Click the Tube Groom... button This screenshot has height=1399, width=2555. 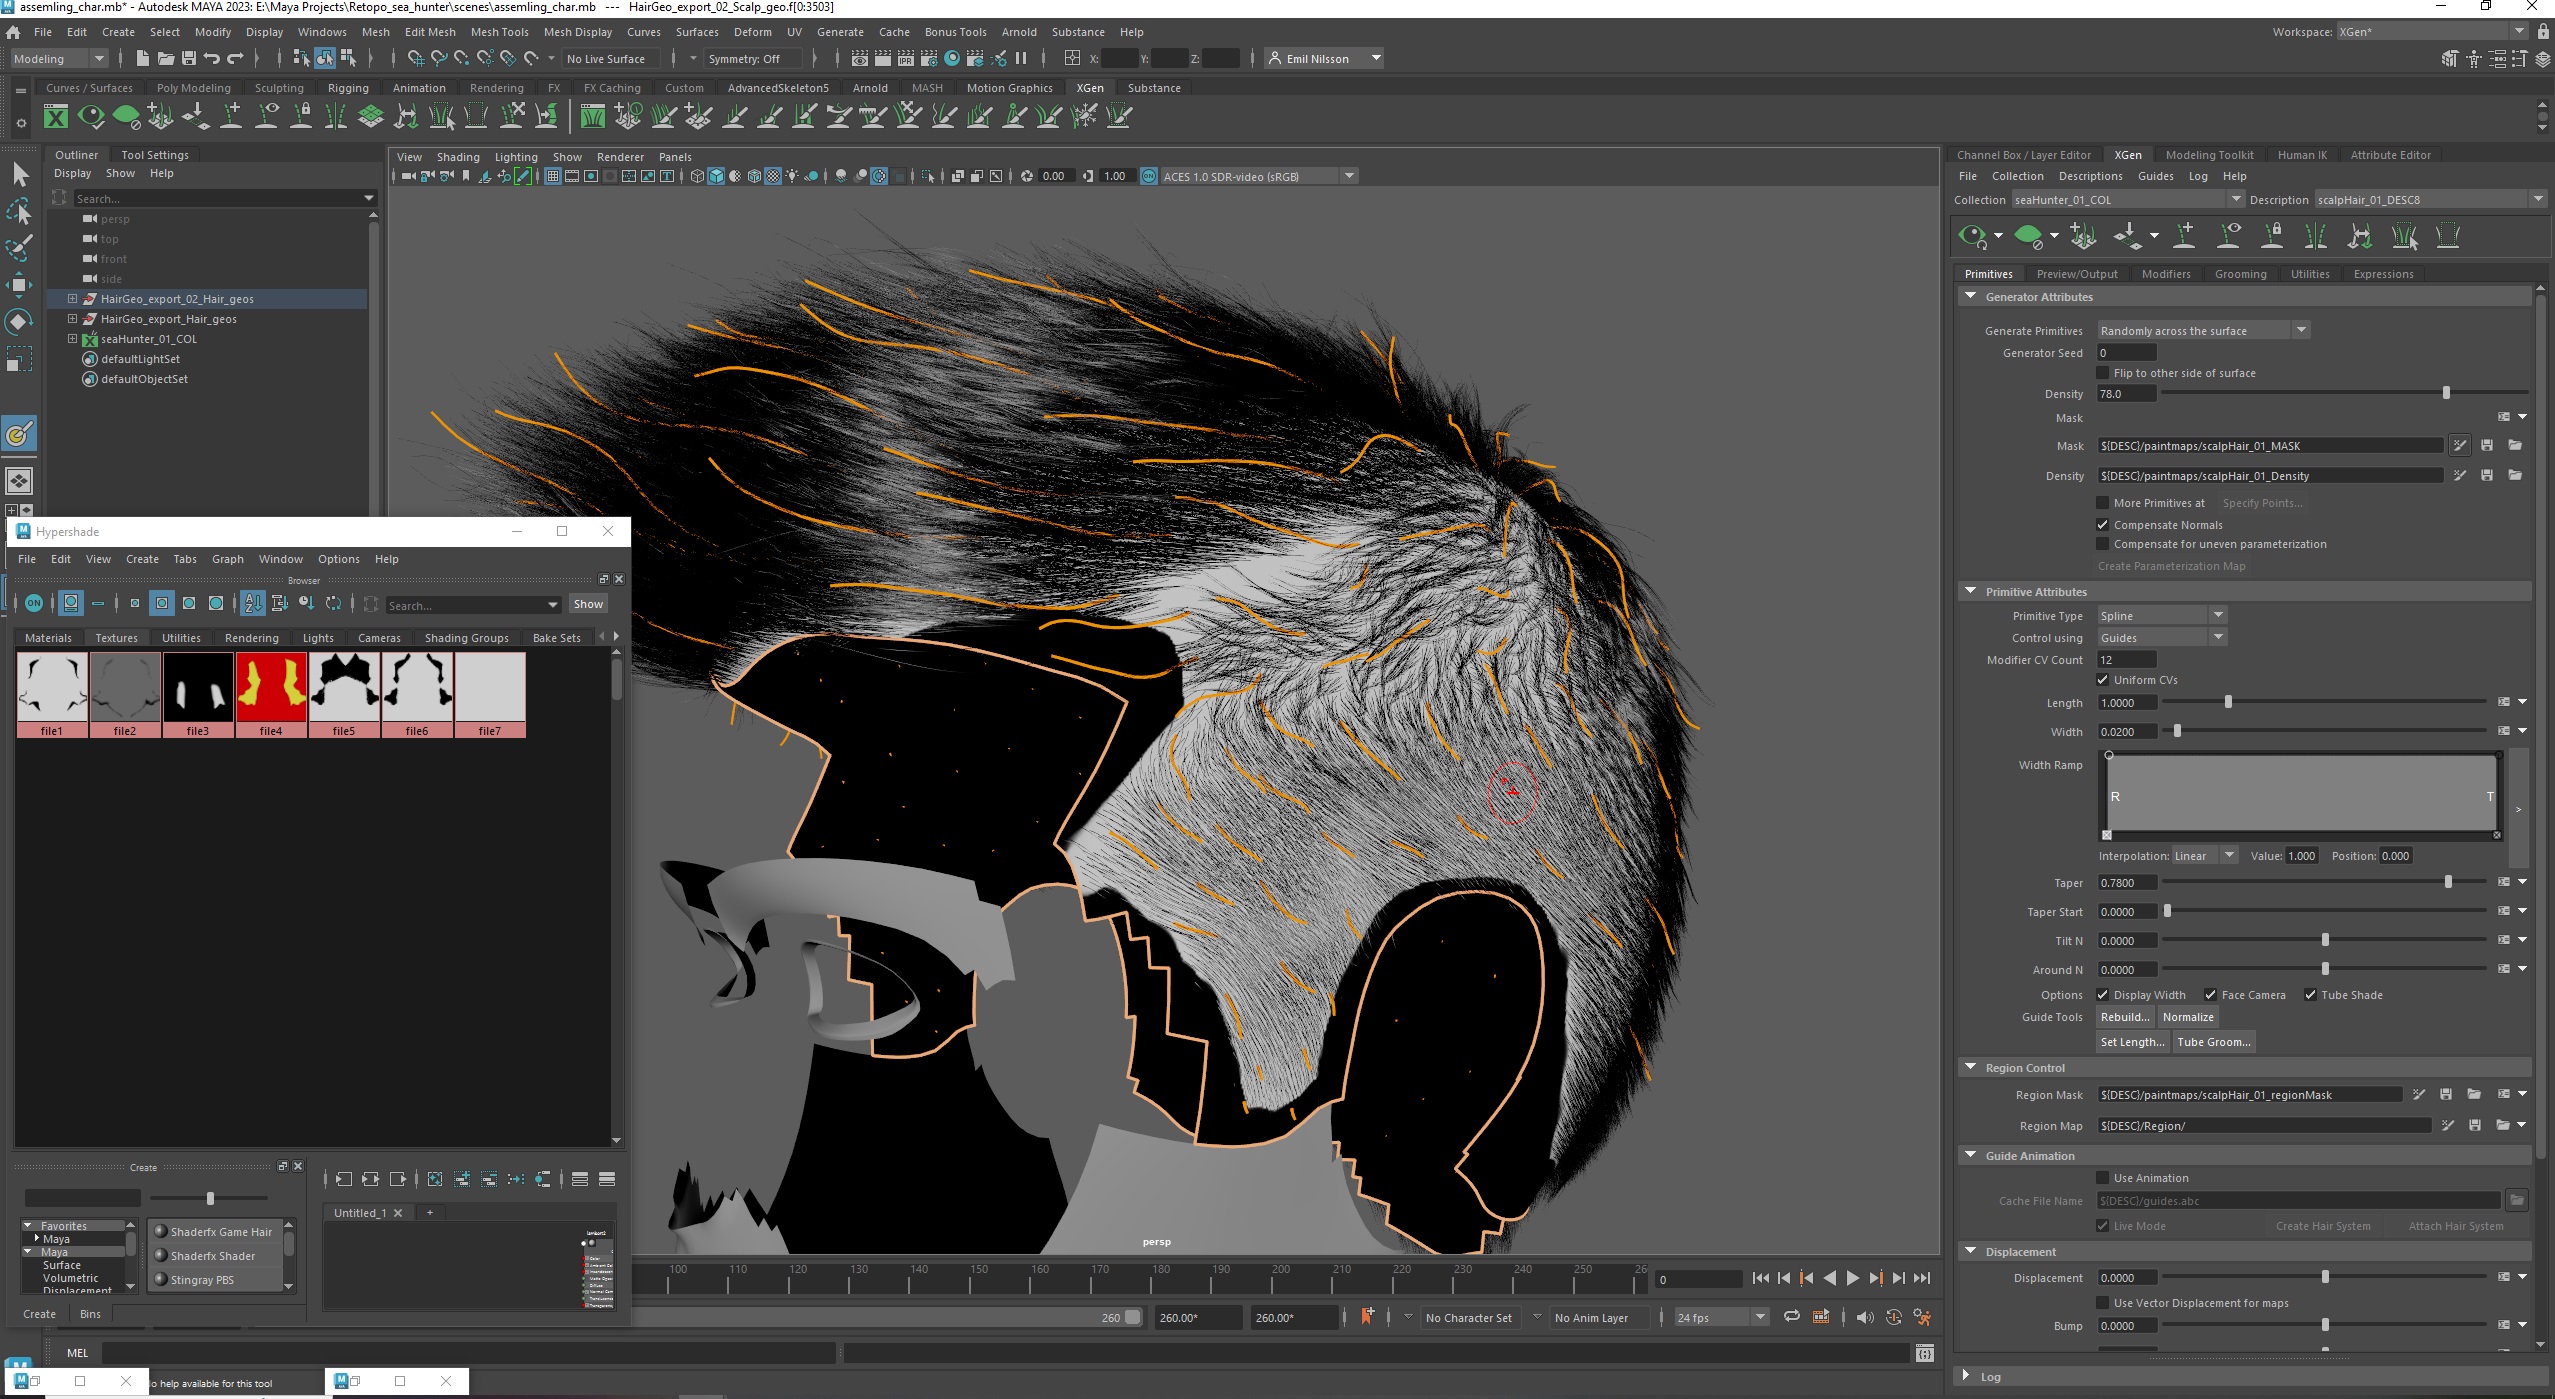coord(2213,1041)
